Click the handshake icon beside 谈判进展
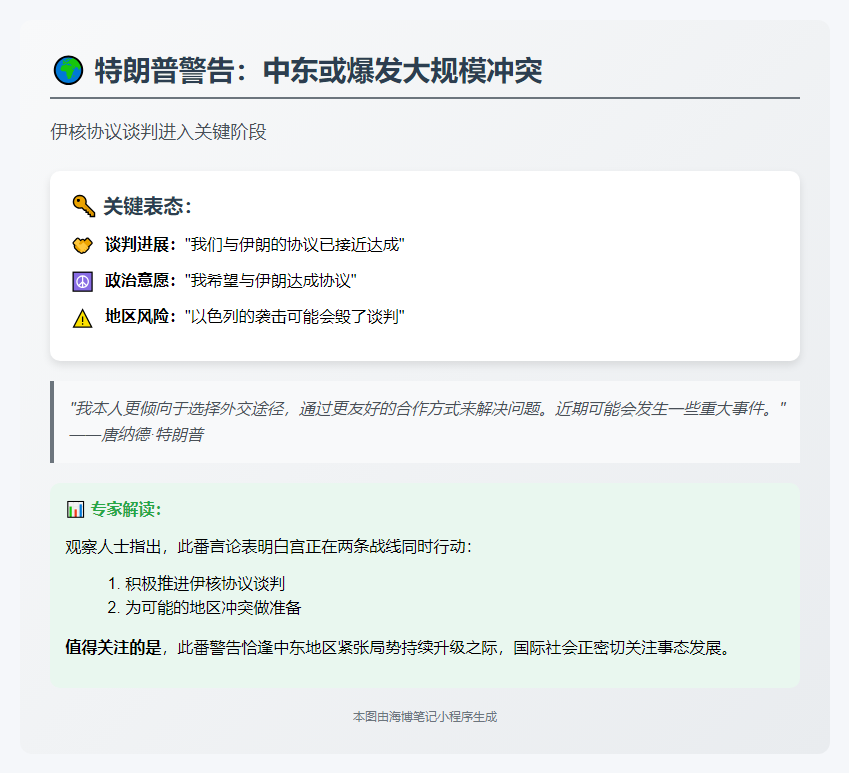 click(83, 245)
